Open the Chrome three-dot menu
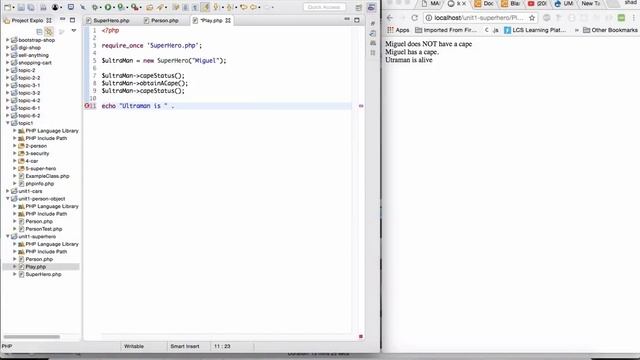The image size is (640, 360). click(x=634, y=18)
